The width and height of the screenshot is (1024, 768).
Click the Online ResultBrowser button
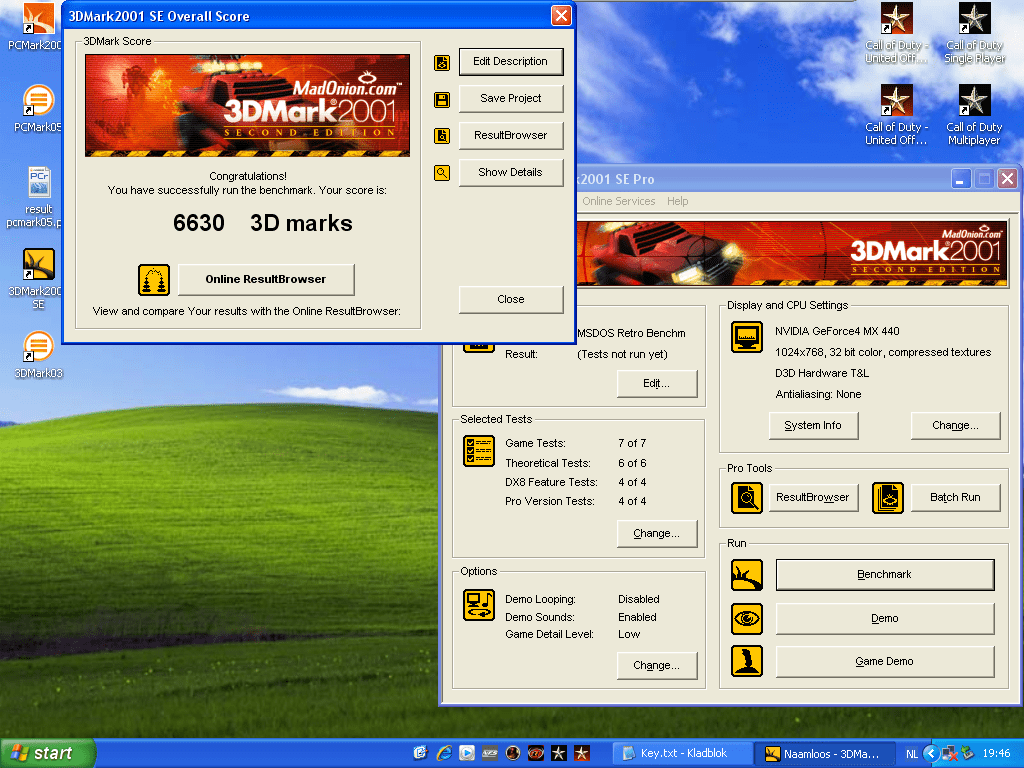click(x=266, y=280)
